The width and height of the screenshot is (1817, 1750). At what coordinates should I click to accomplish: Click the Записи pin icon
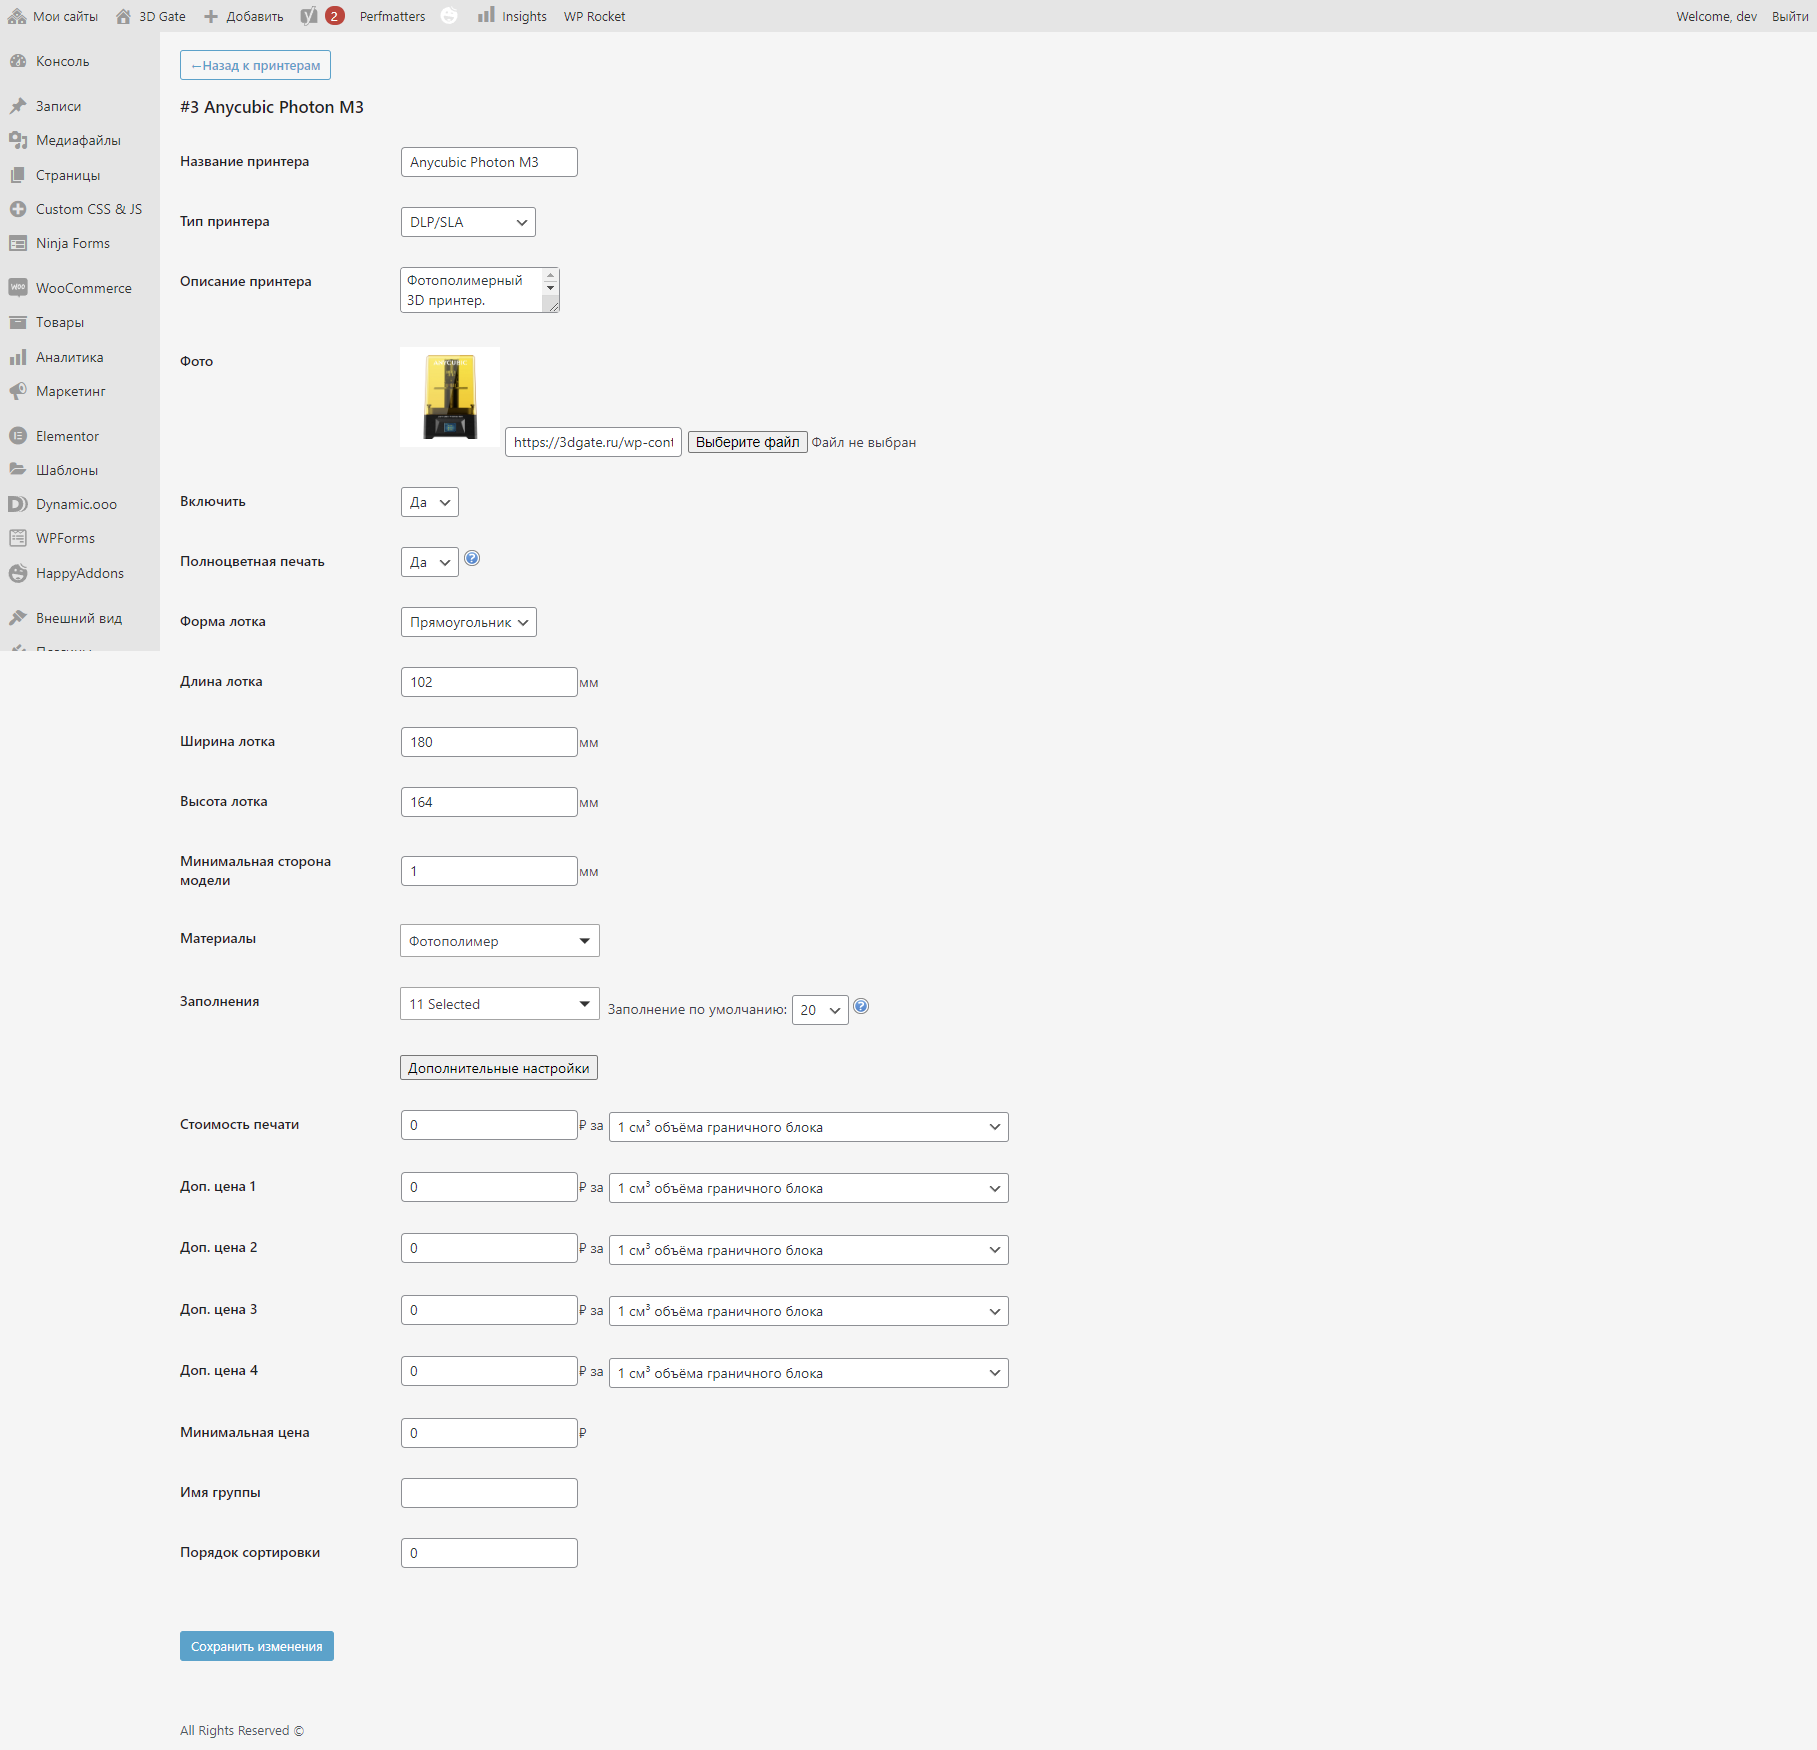[x=18, y=106]
